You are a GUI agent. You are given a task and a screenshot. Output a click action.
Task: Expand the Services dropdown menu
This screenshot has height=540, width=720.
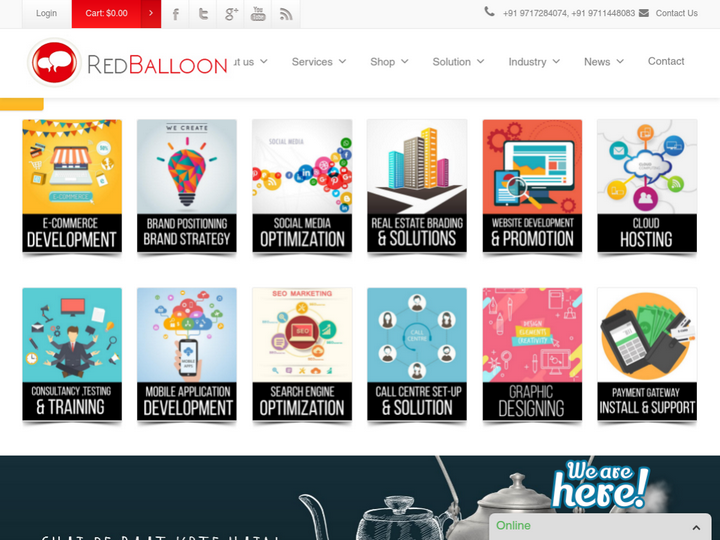click(319, 62)
